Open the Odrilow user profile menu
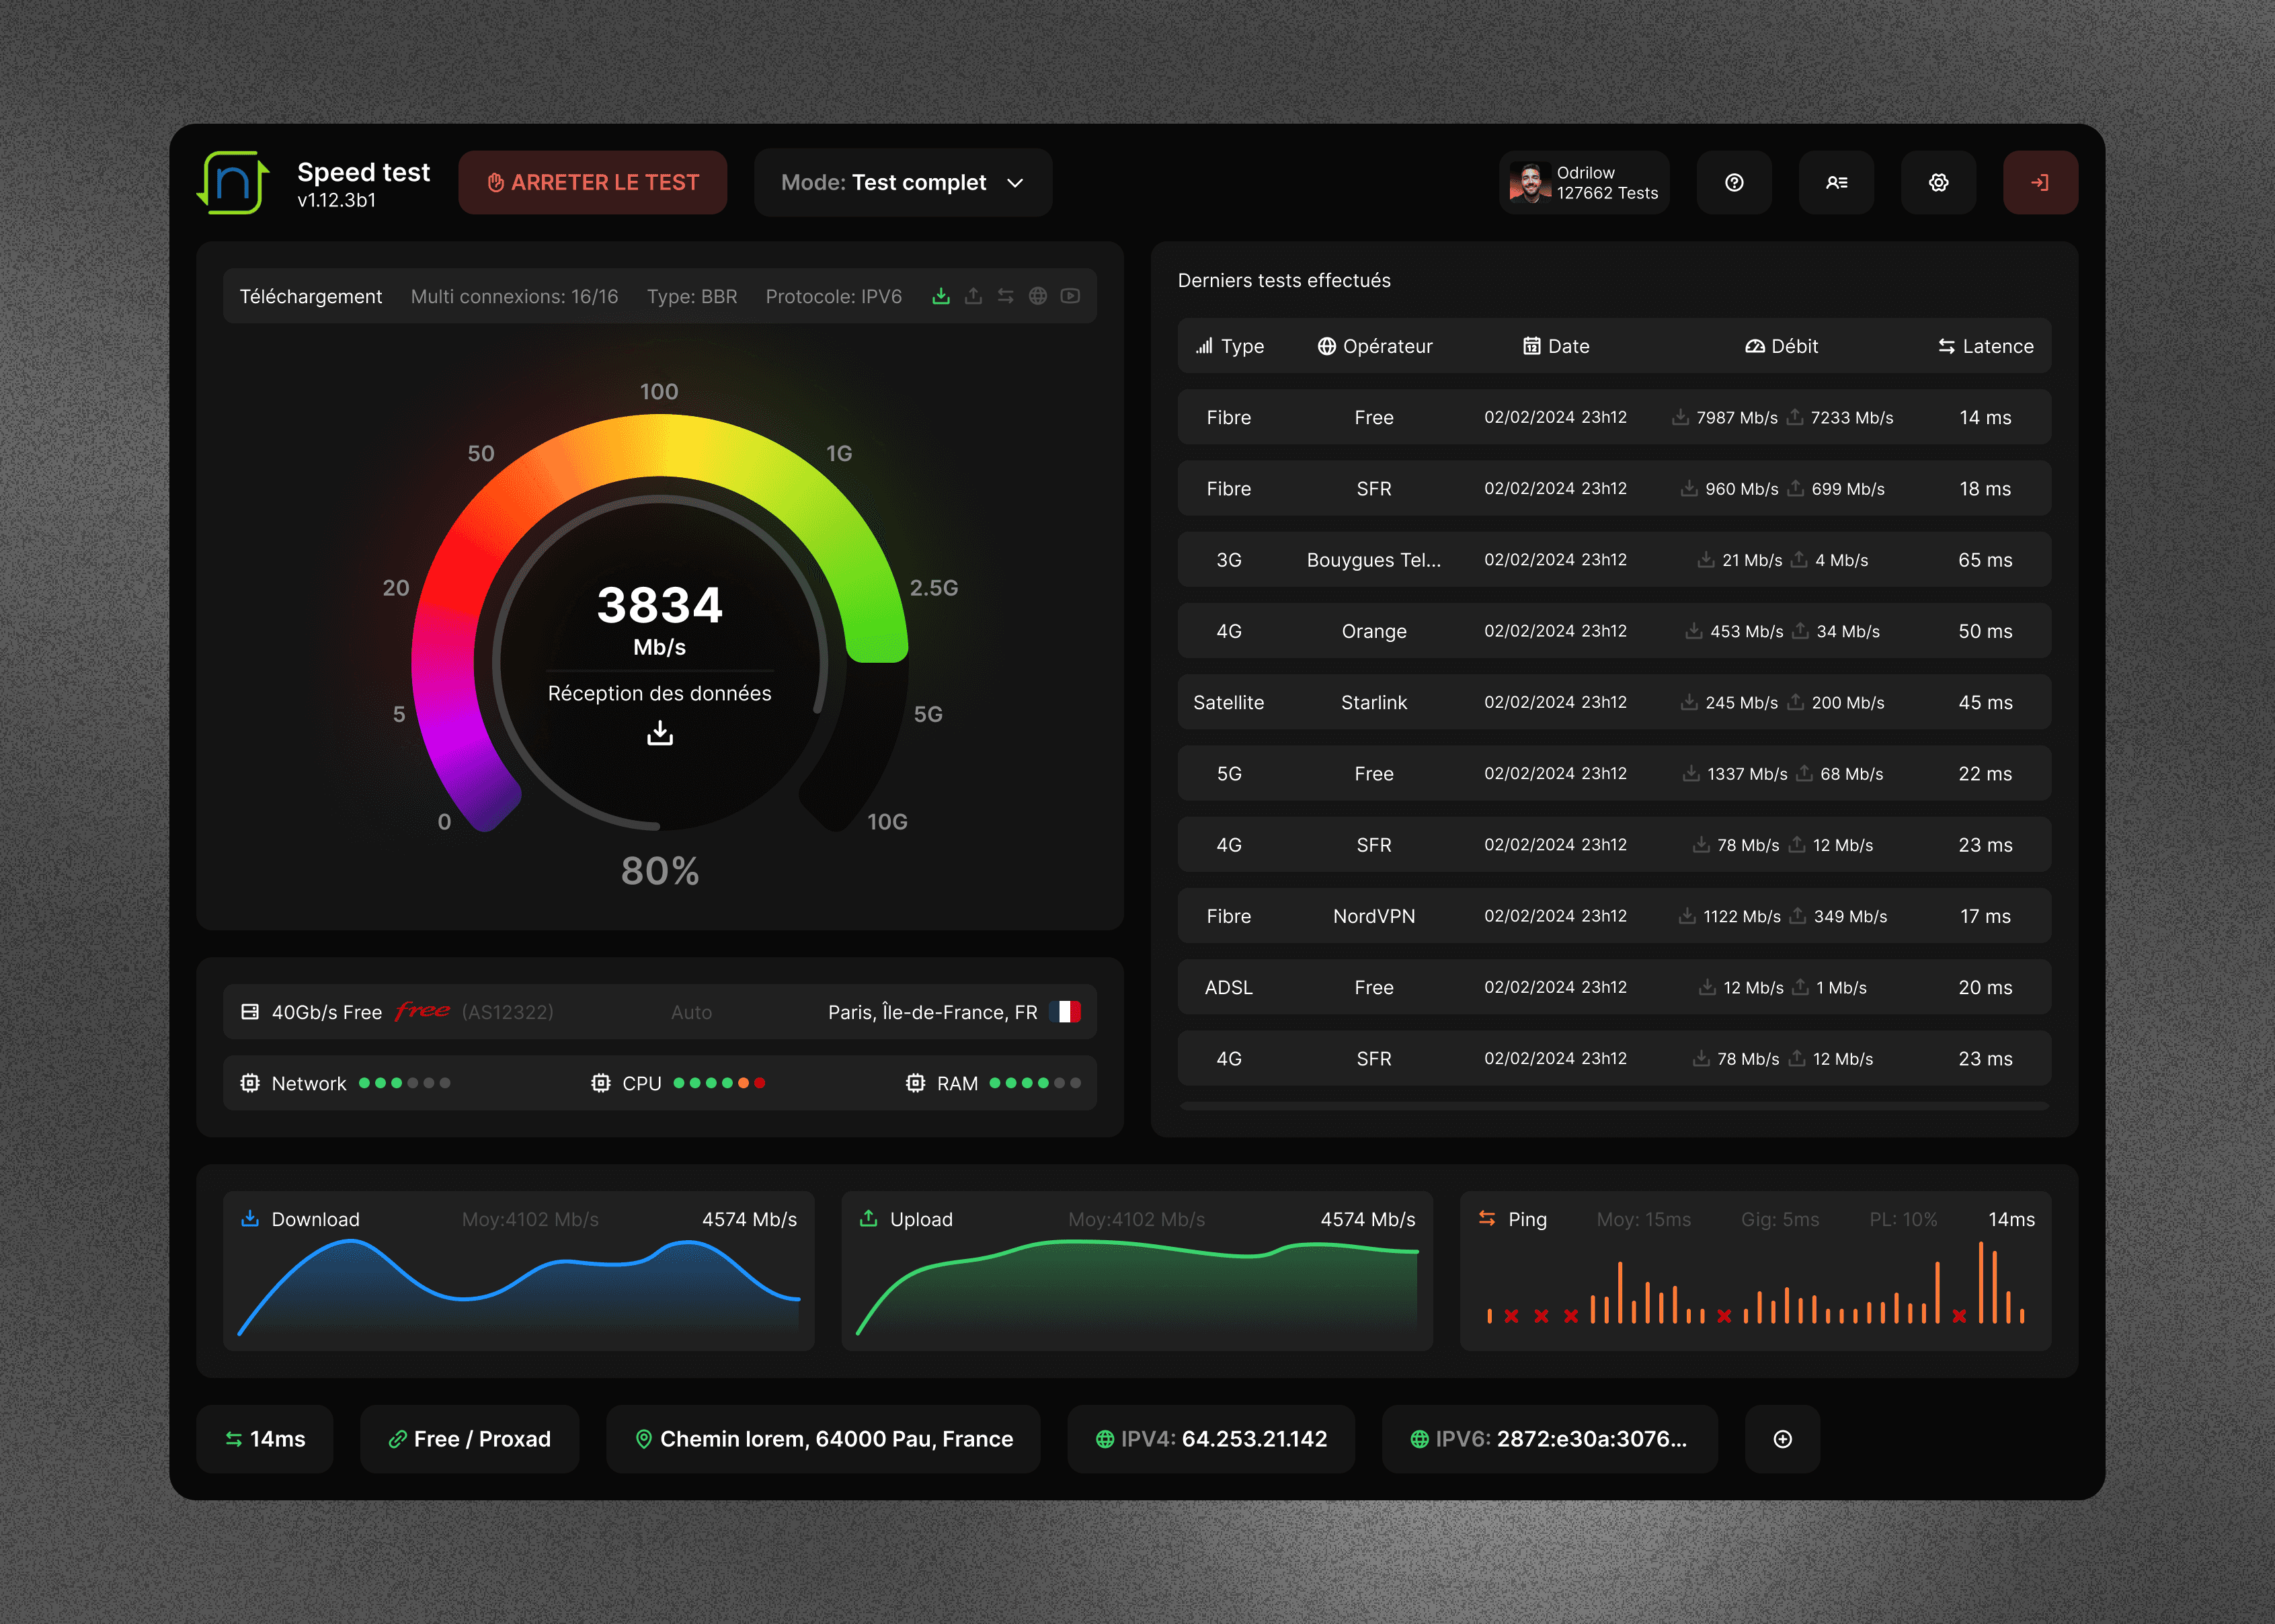This screenshot has width=2275, height=1624. click(x=1584, y=183)
